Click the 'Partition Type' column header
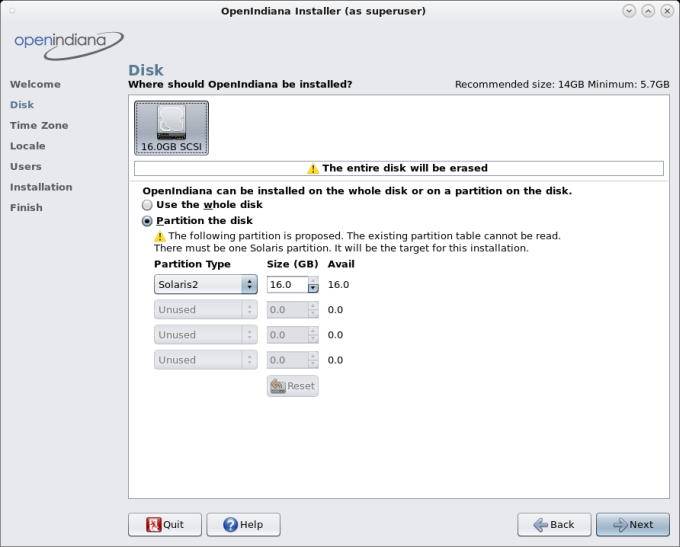 coord(192,264)
